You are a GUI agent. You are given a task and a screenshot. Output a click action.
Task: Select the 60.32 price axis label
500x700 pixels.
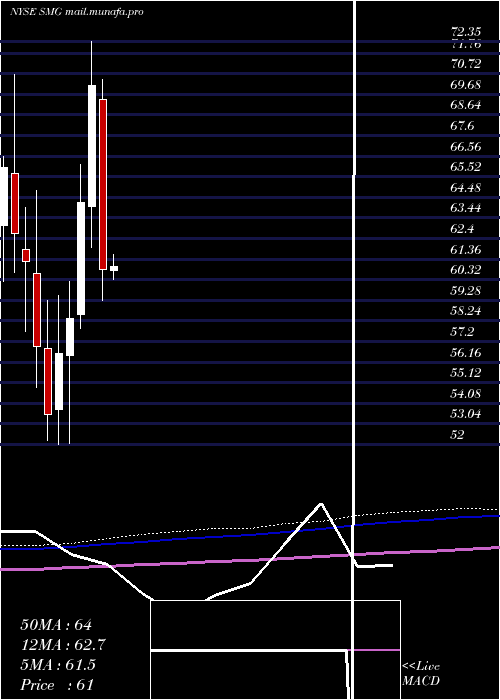(466, 270)
